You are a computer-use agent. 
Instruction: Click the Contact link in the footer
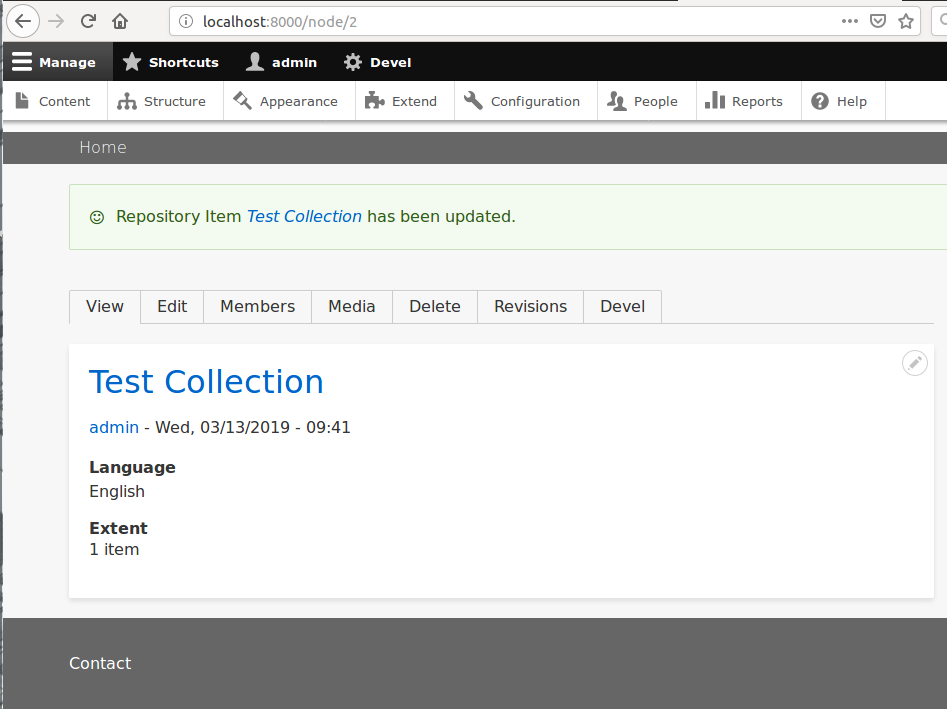tap(100, 663)
